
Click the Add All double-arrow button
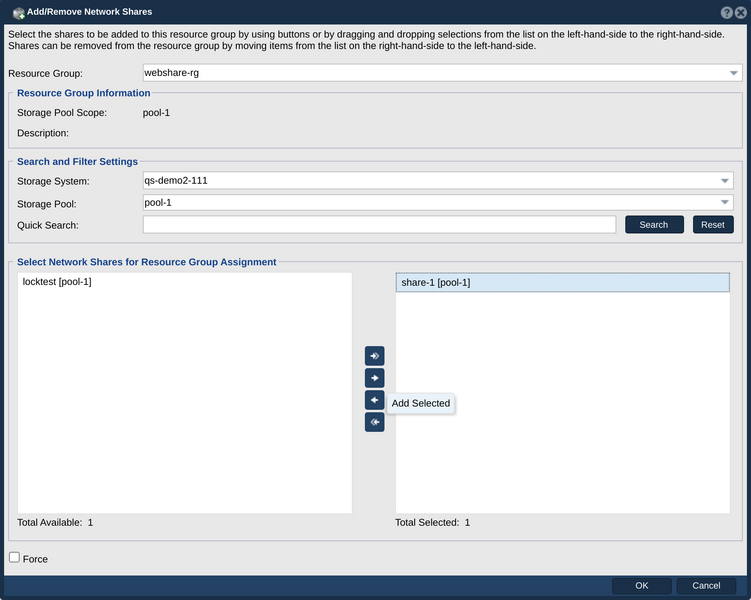pos(375,356)
